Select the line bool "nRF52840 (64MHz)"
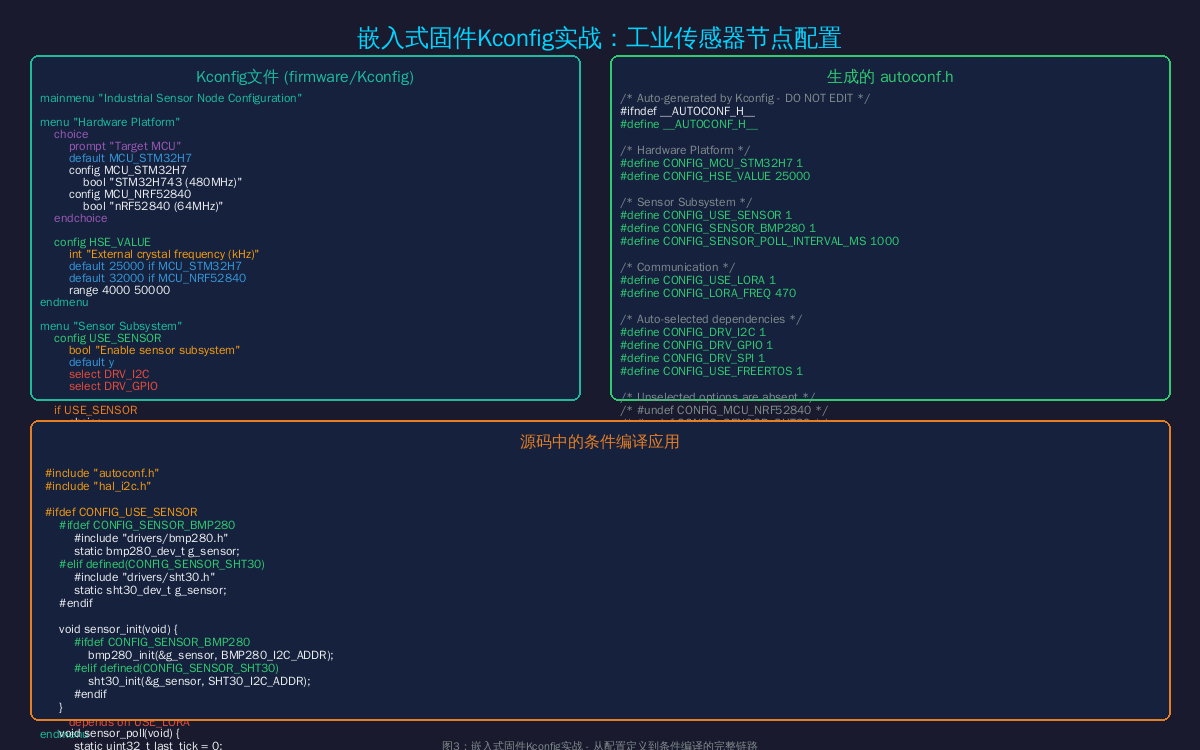1200x750 pixels. [153, 206]
